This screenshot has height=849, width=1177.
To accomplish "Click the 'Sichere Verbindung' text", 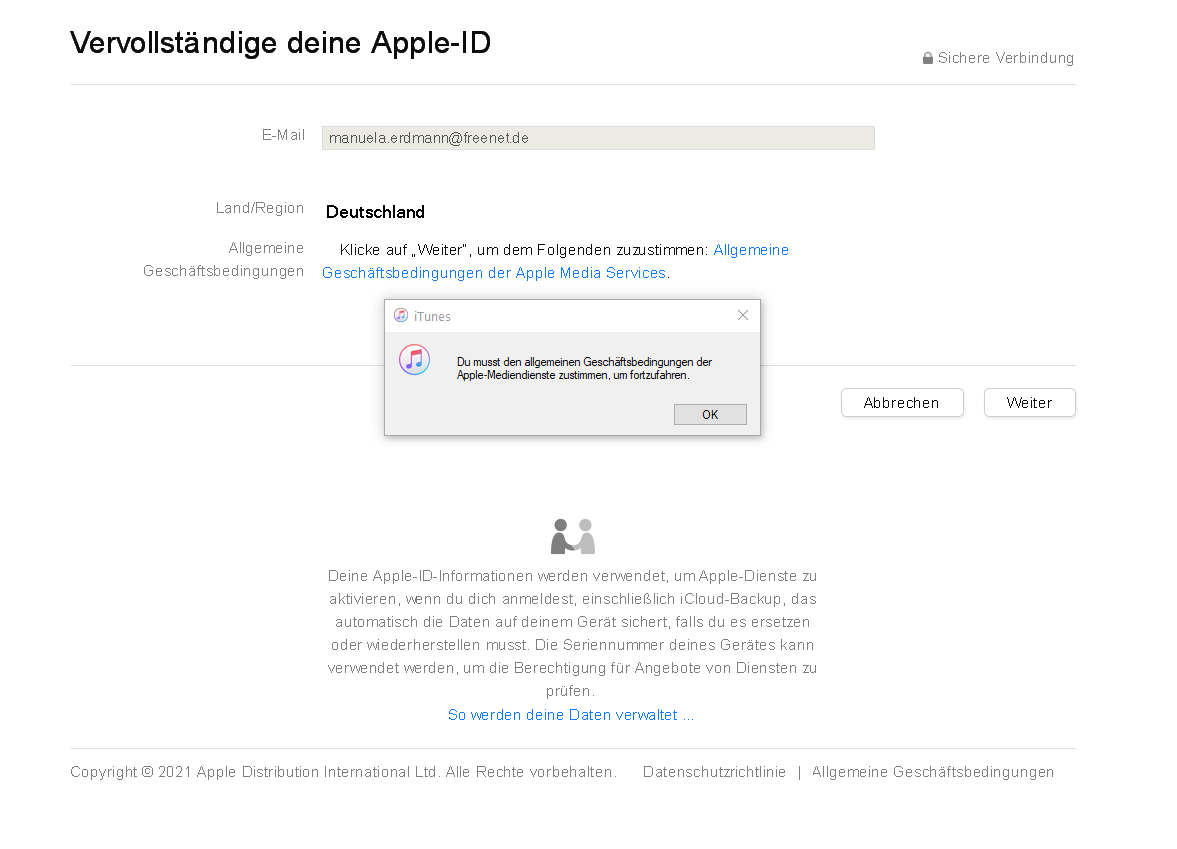I will tap(1005, 58).
